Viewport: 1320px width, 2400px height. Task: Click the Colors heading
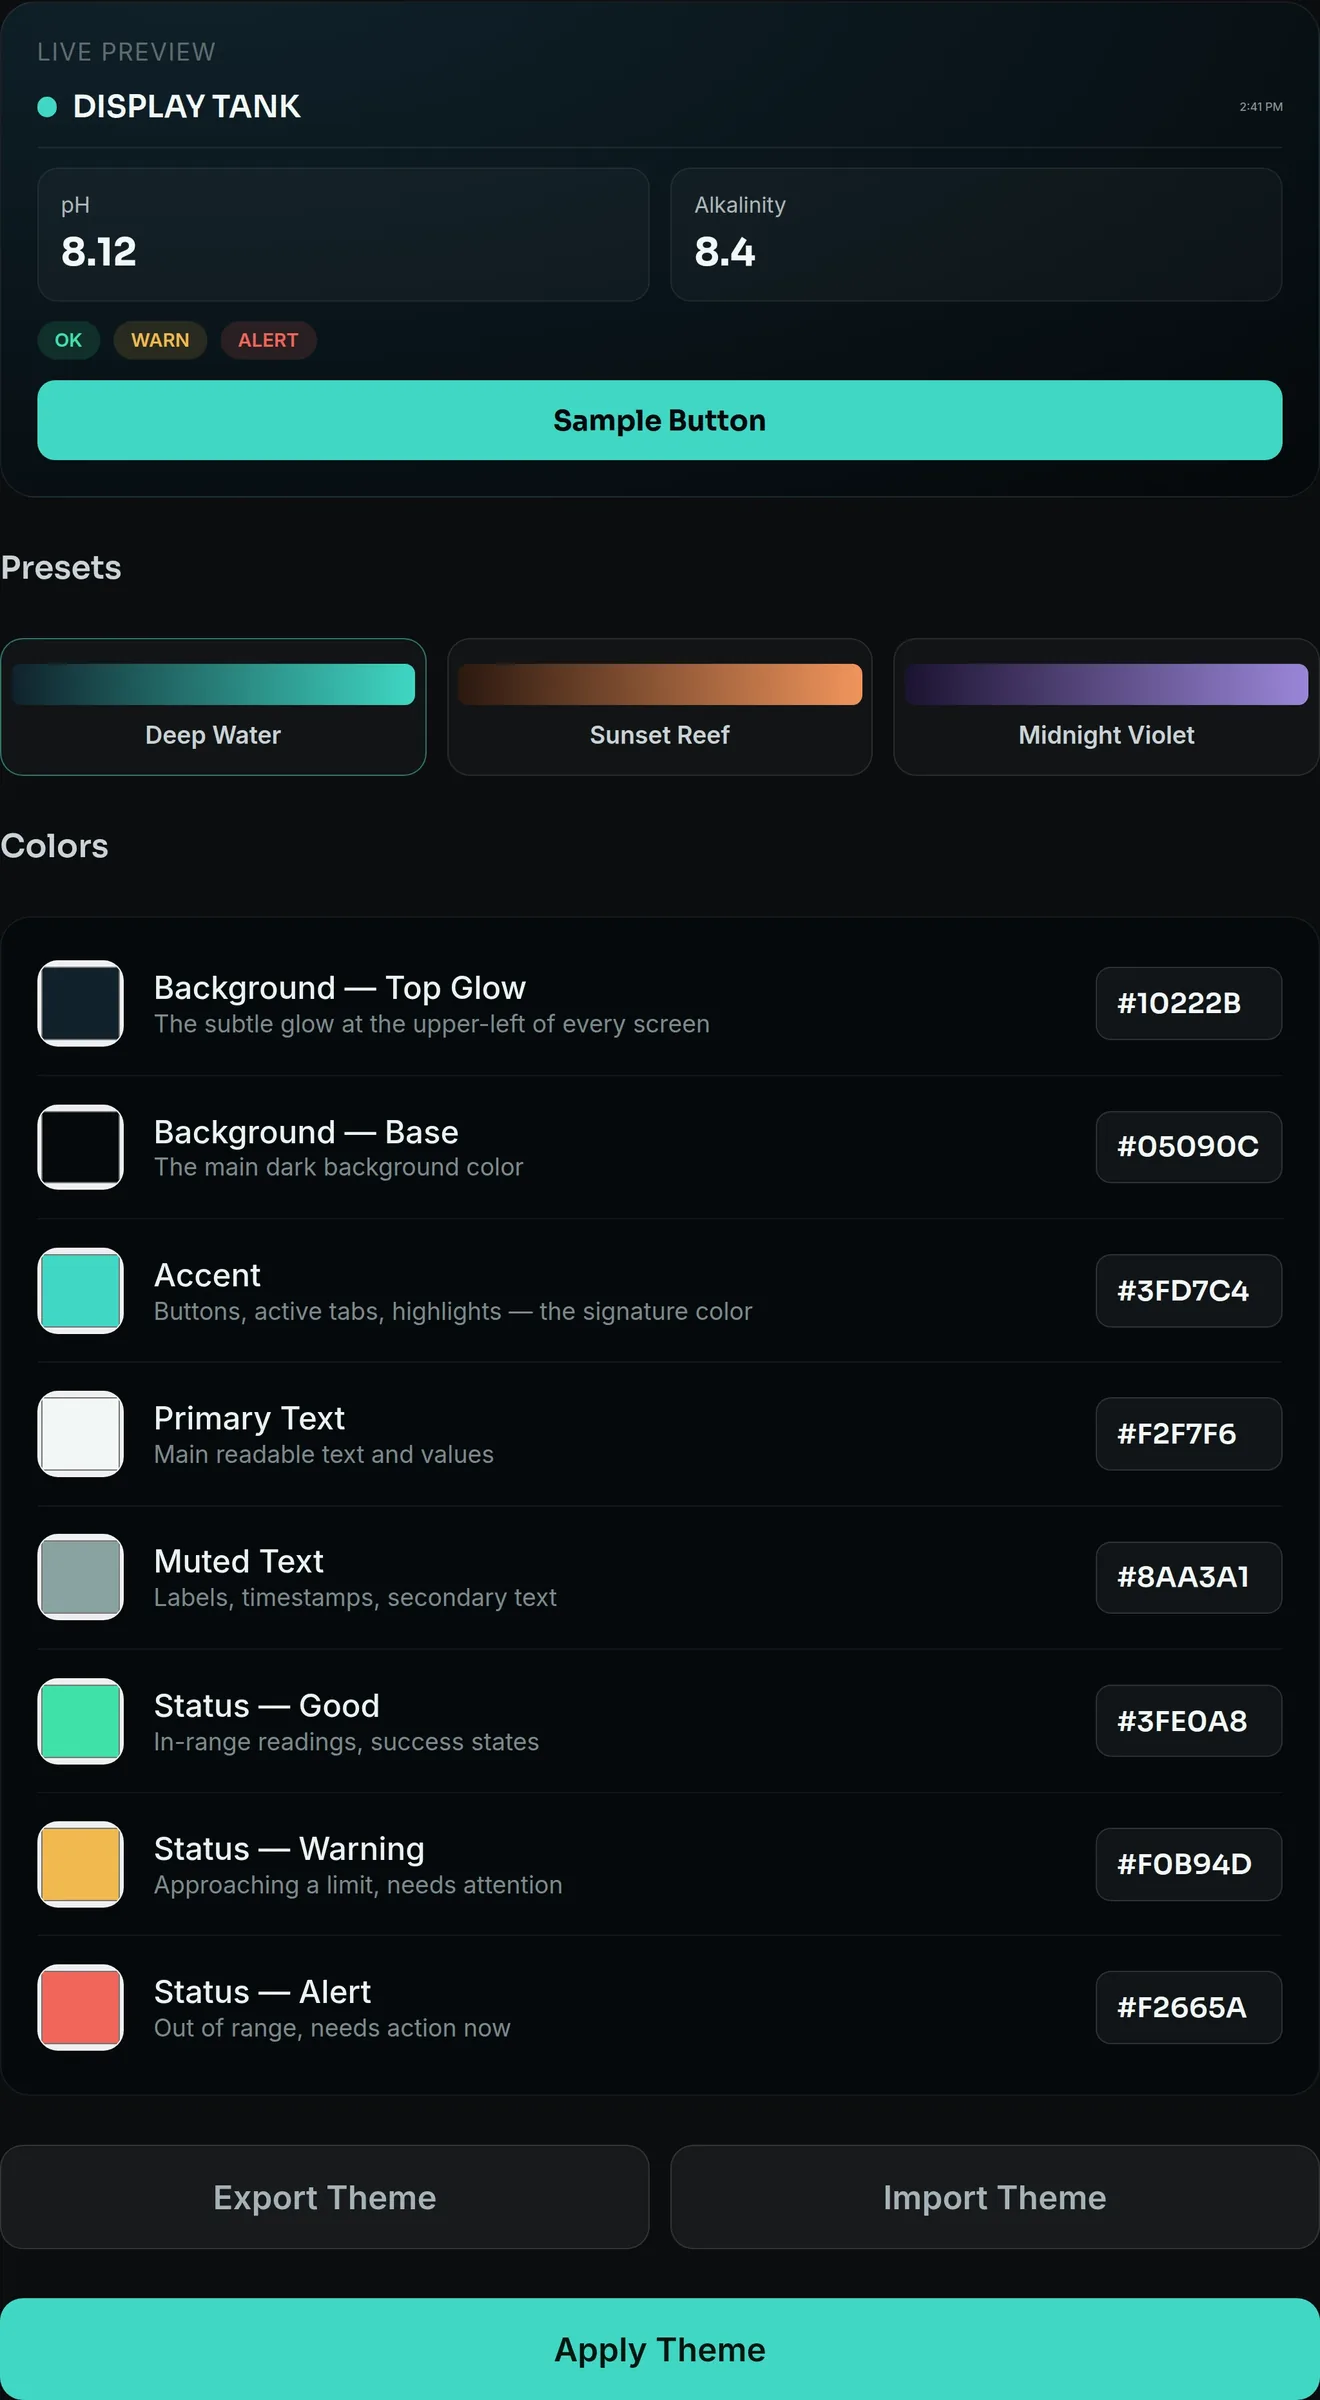[54, 846]
